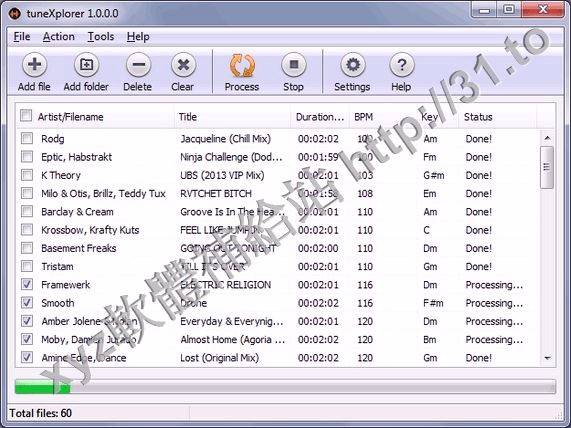
Task: Open the Help menu in menu bar
Action: point(138,37)
